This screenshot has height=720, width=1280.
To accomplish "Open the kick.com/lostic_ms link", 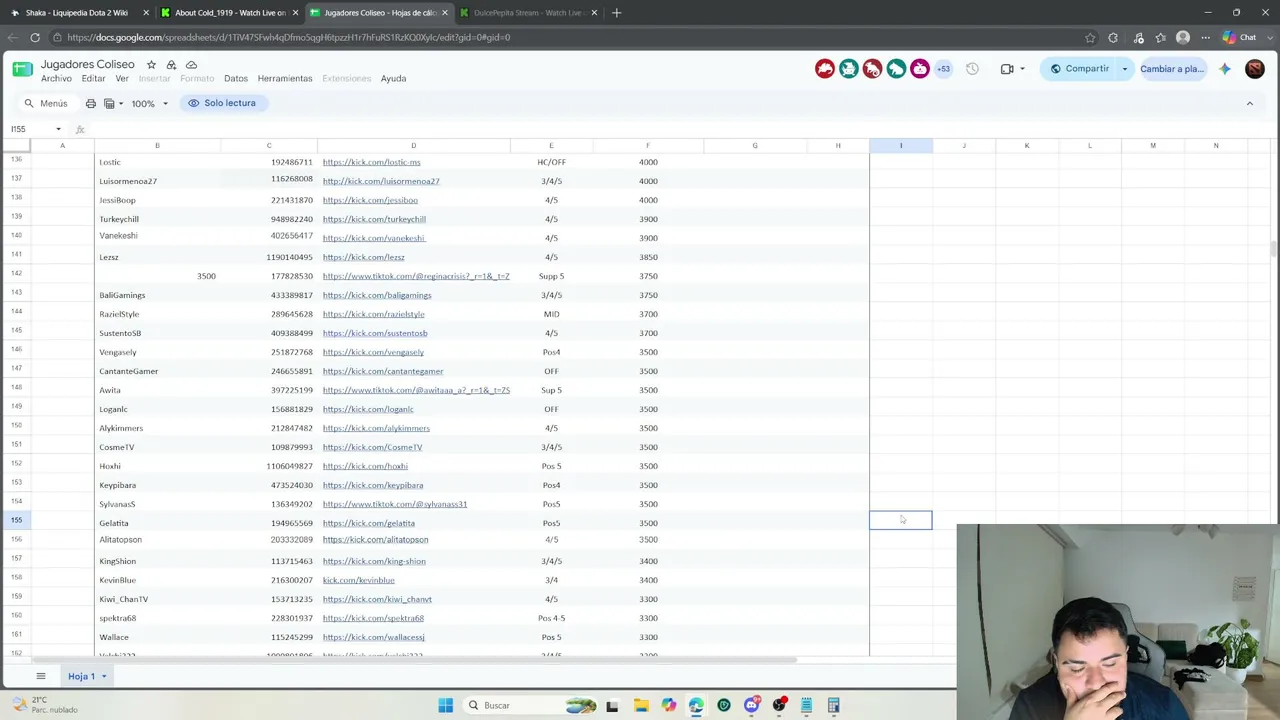I will pyautogui.click(x=371, y=162).
